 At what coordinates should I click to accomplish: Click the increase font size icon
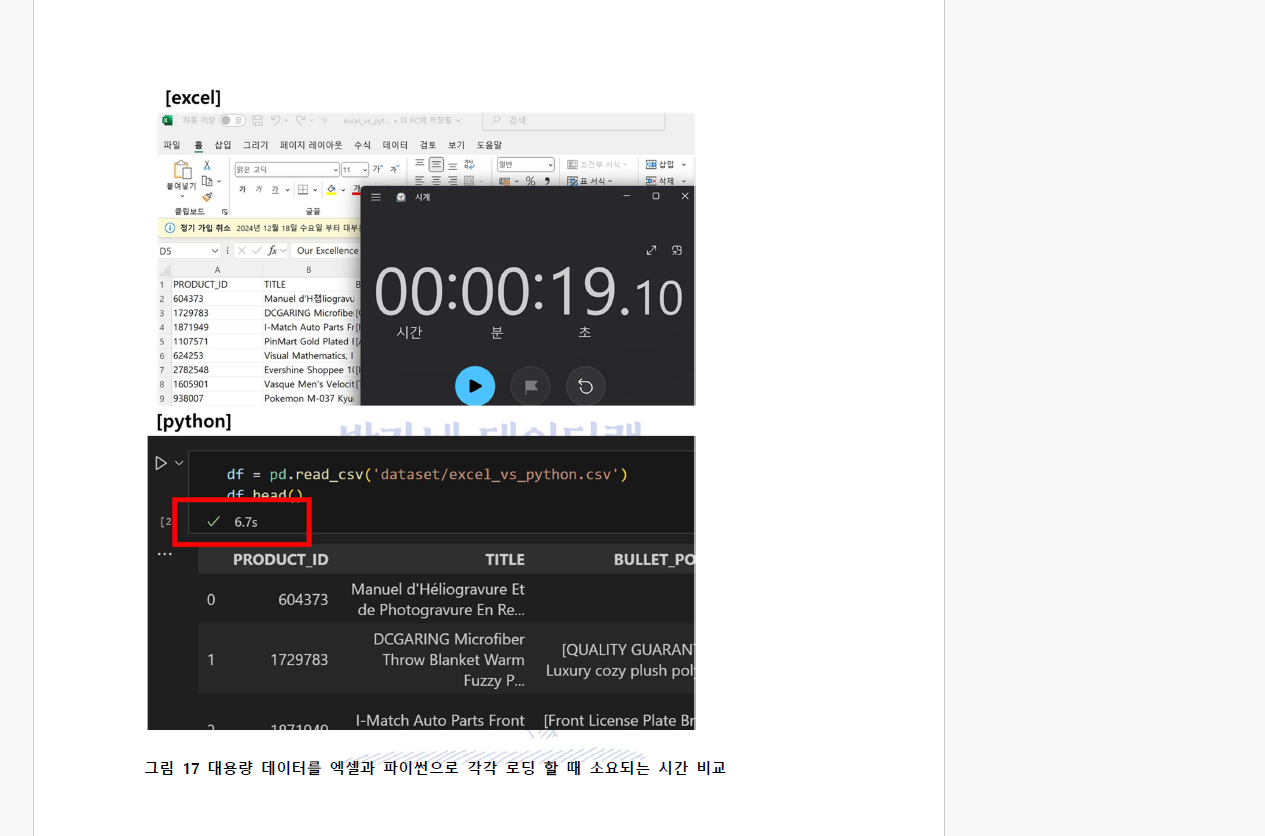click(377, 169)
